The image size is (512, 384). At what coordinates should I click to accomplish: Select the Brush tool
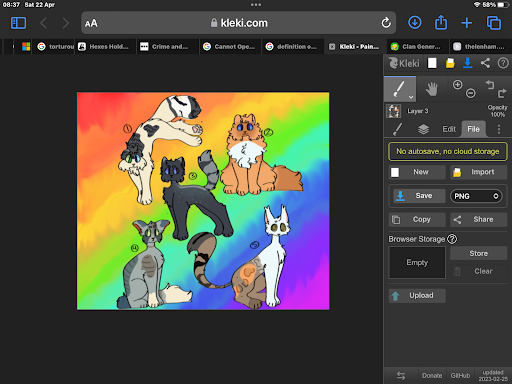click(x=400, y=89)
